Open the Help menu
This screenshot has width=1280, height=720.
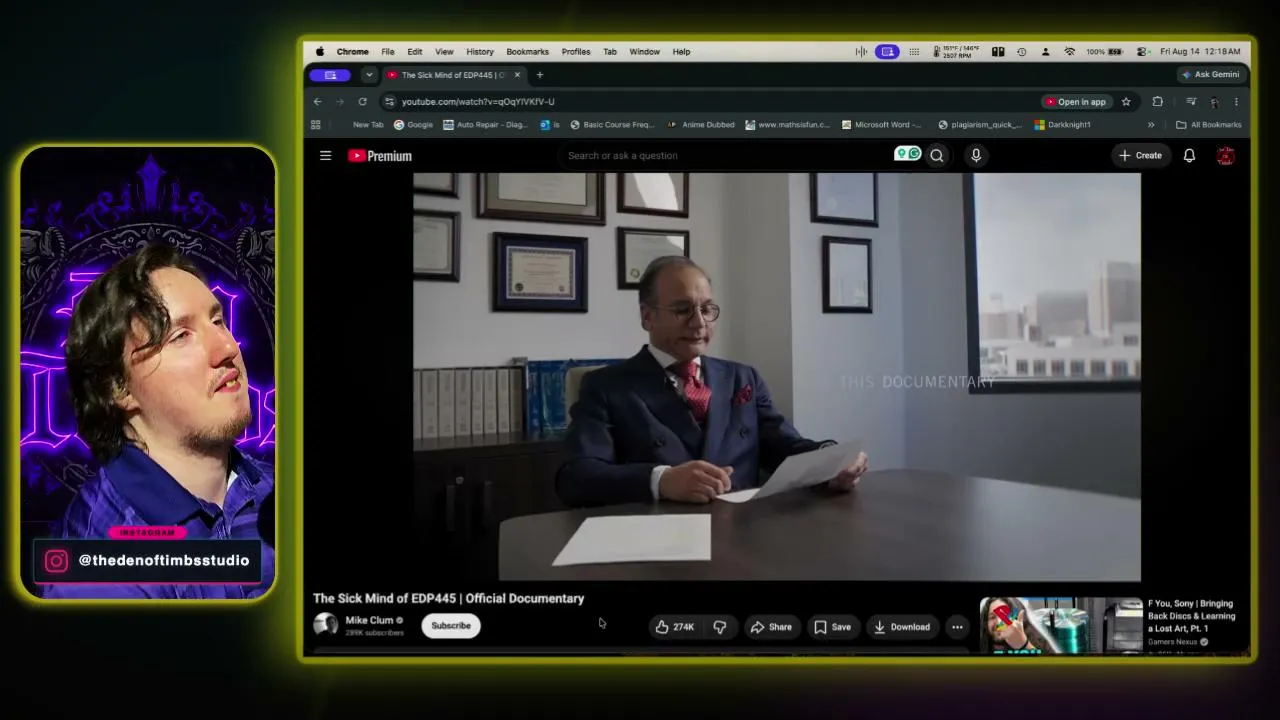click(x=681, y=51)
